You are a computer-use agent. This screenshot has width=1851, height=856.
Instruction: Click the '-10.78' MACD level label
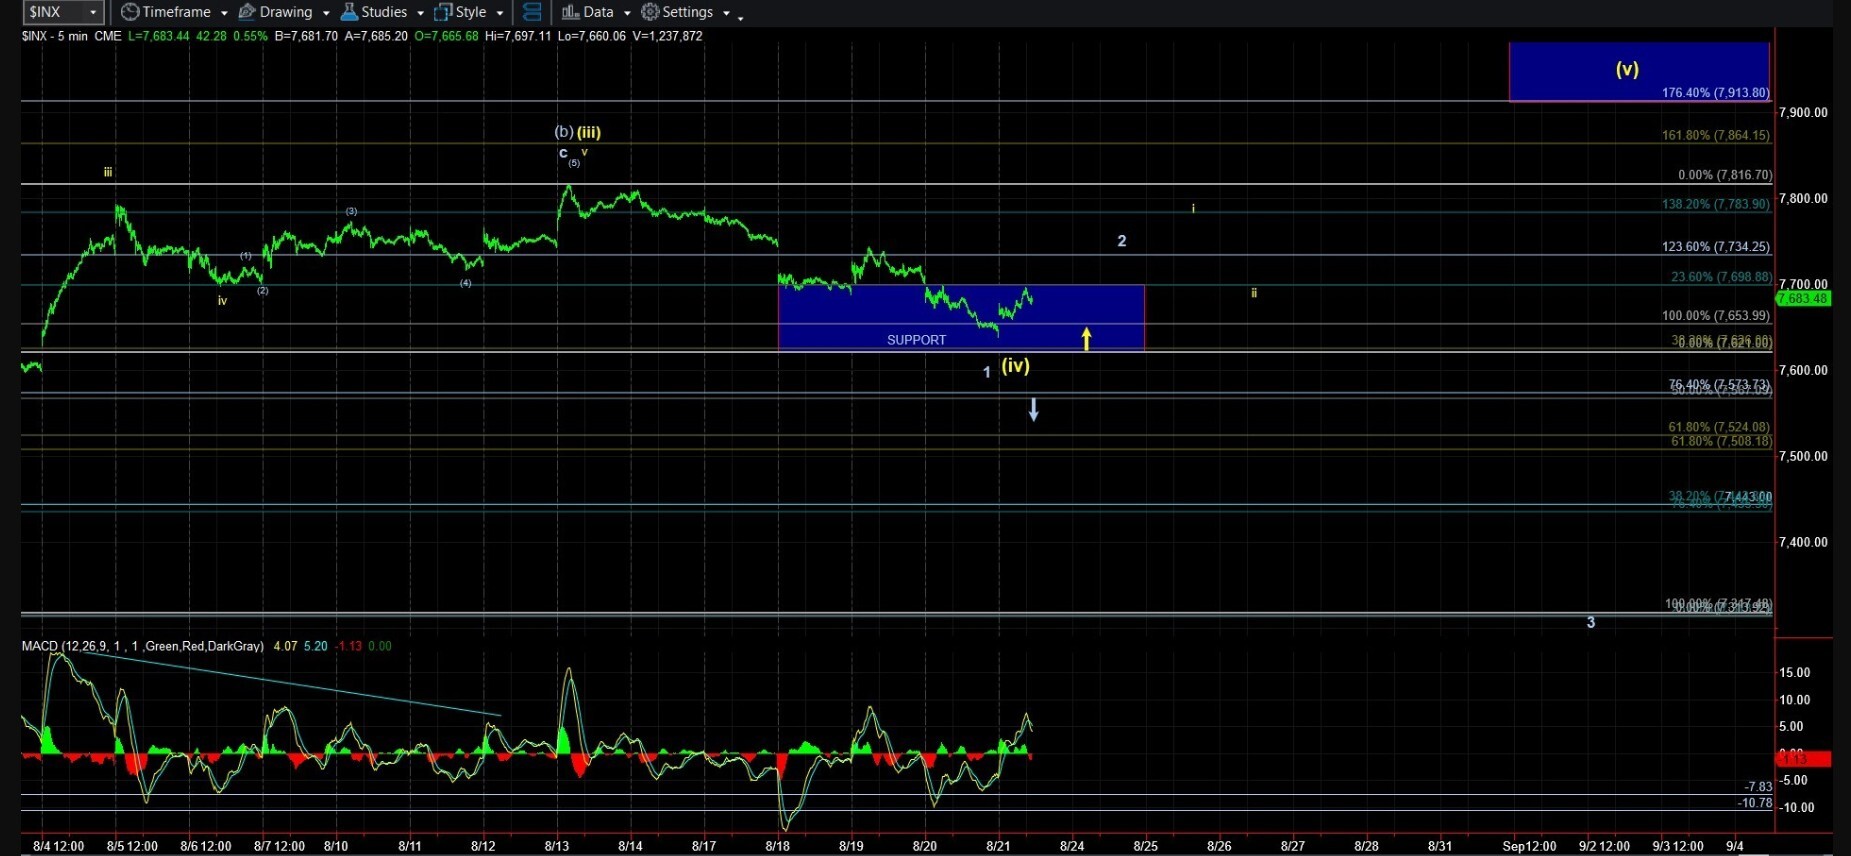pyautogui.click(x=1755, y=803)
